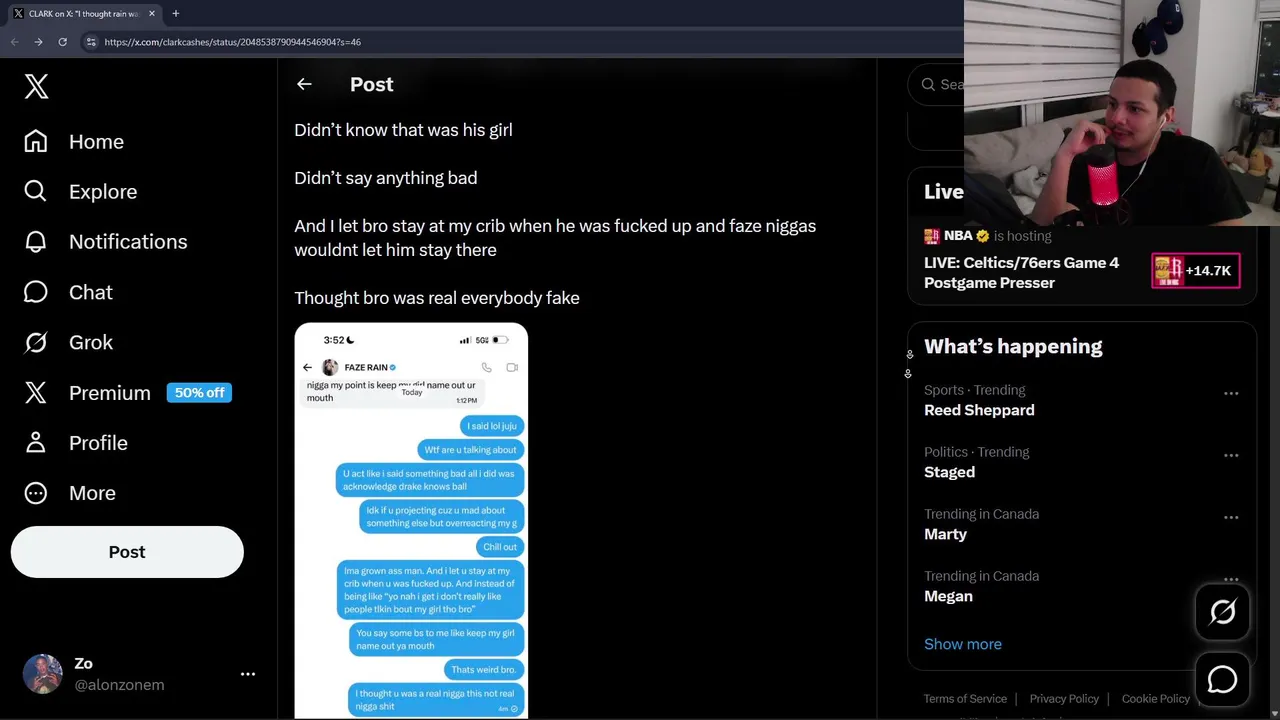
Task: Open the floating chat messages button
Action: [1222, 680]
